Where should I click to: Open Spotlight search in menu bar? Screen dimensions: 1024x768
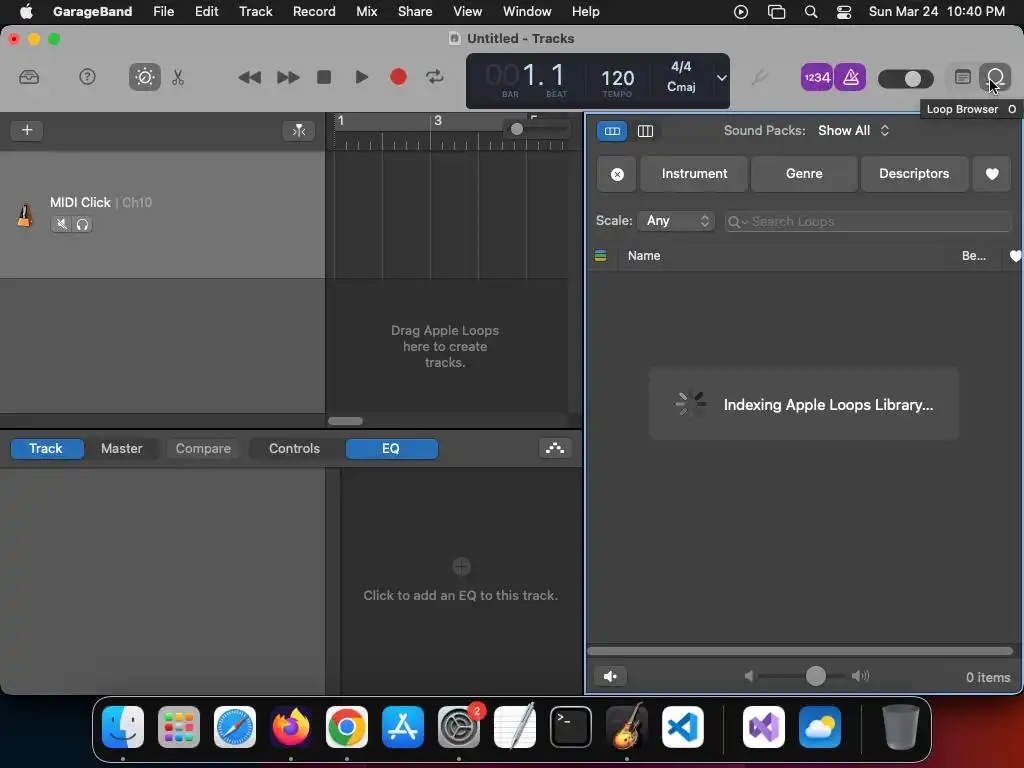click(810, 12)
